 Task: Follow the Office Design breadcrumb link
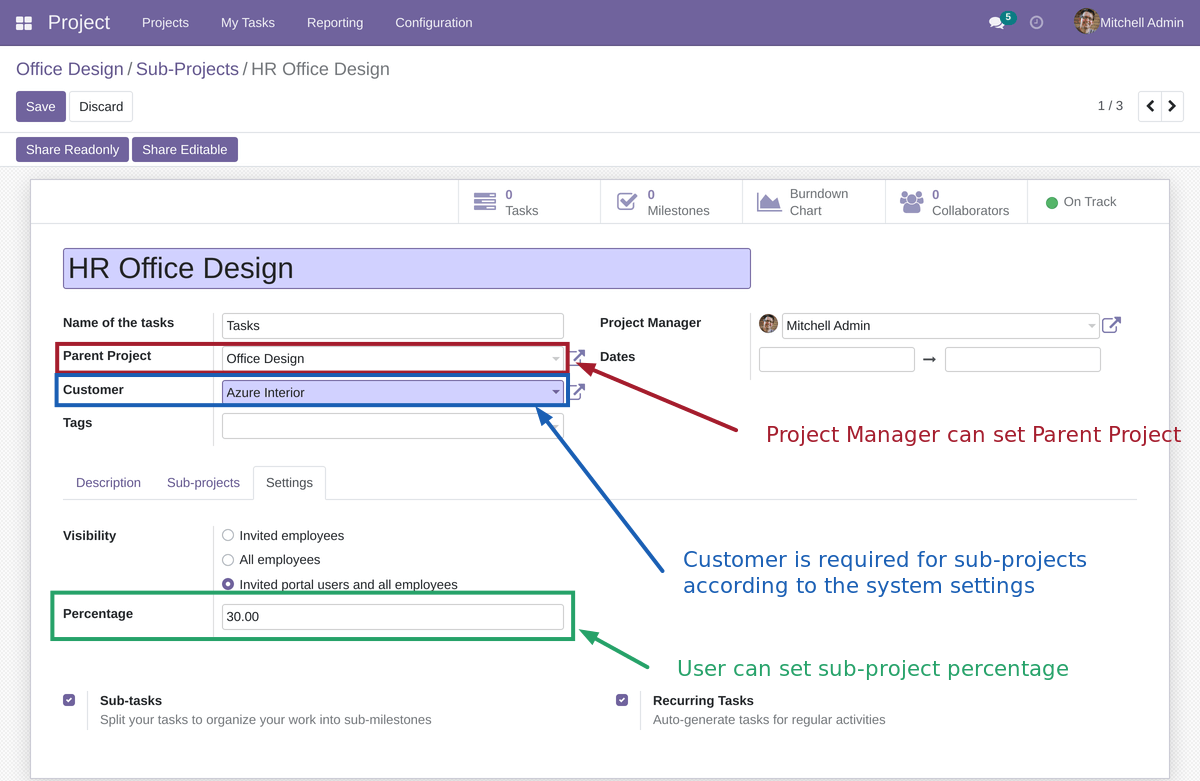click(69, 69)
